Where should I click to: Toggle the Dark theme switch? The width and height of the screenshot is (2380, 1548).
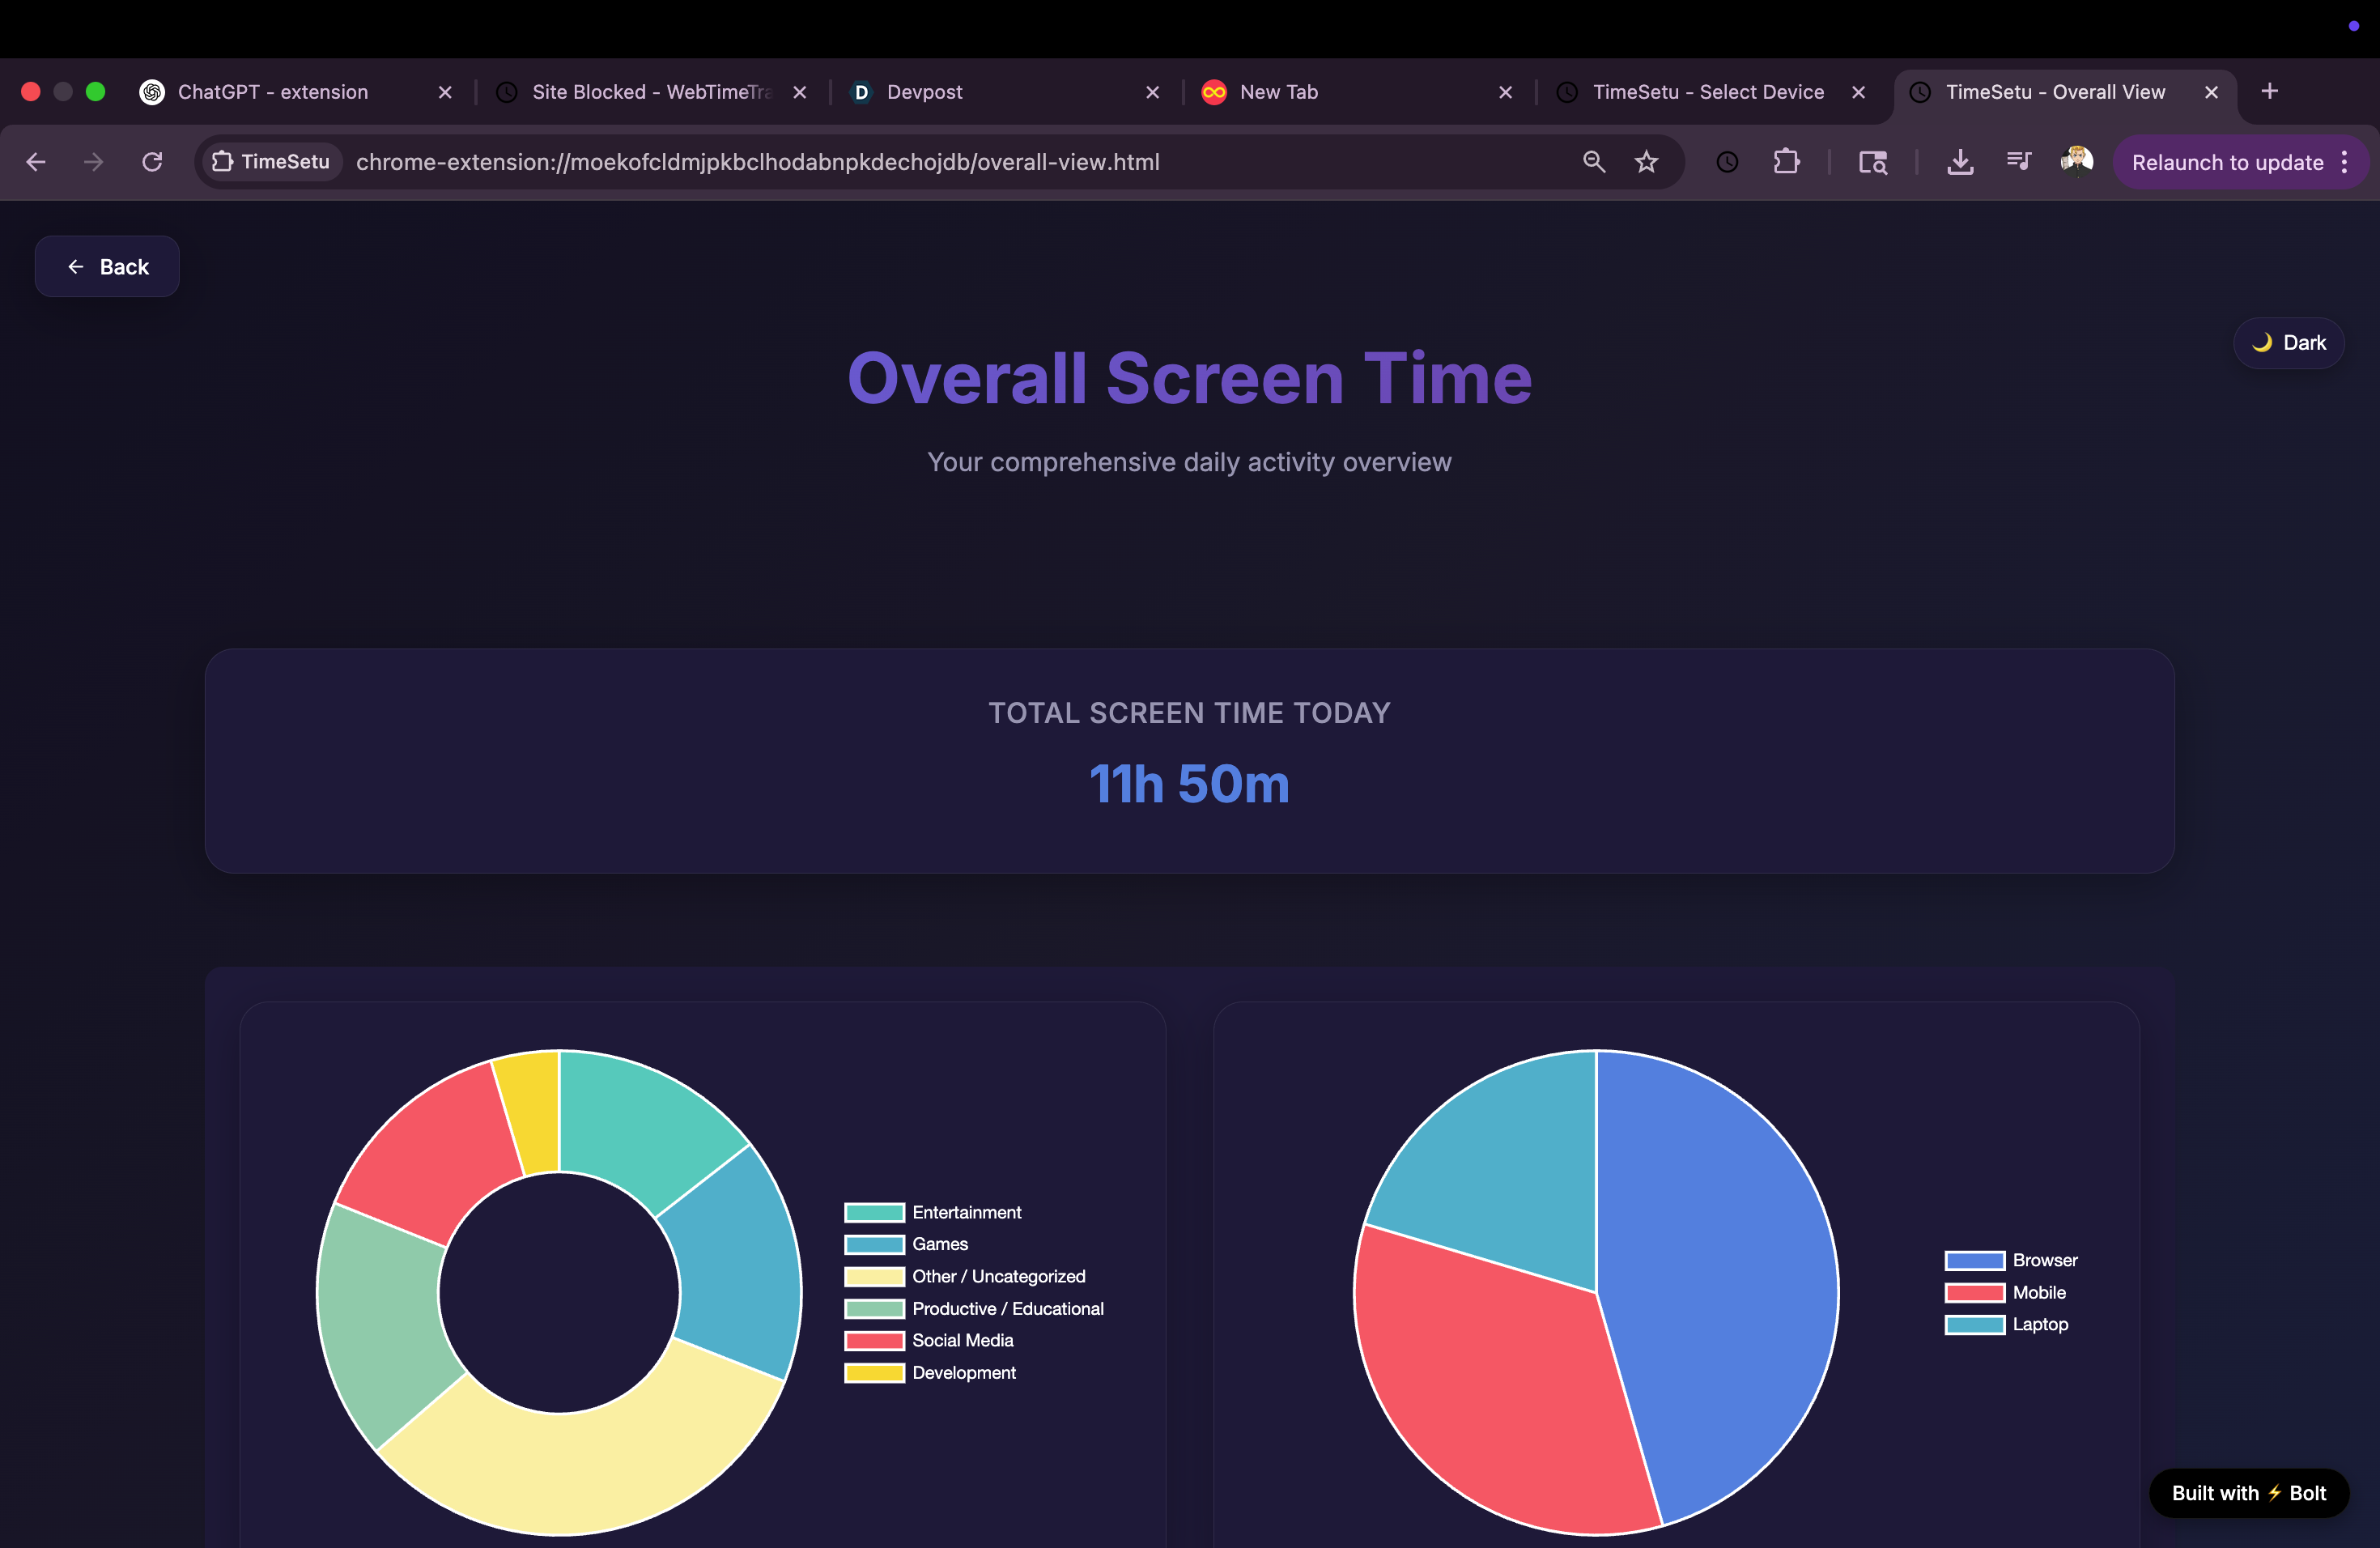pyautogui.click(x=2288, y=343)
